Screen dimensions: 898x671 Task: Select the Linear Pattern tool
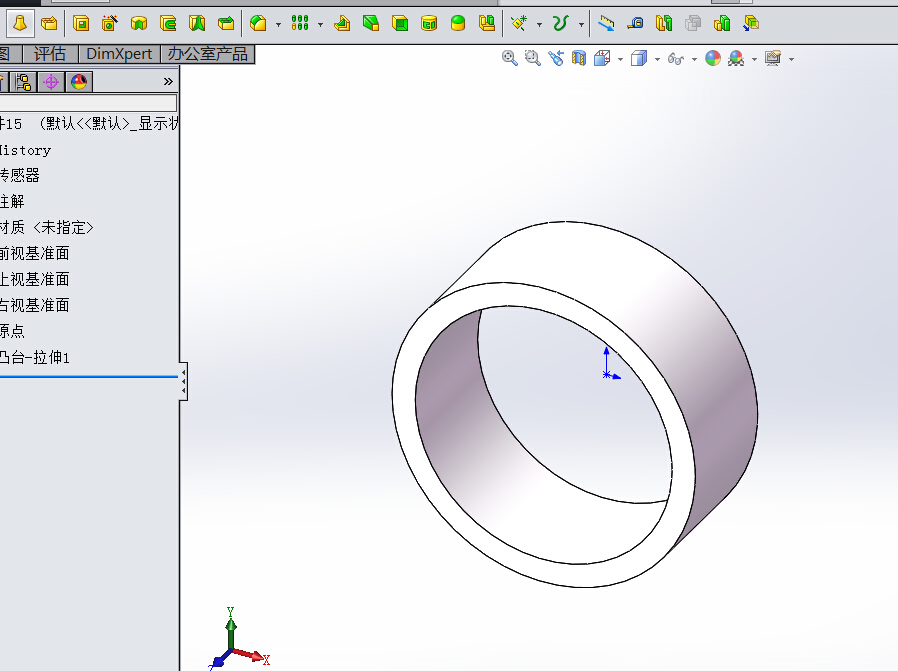(300, 23)
